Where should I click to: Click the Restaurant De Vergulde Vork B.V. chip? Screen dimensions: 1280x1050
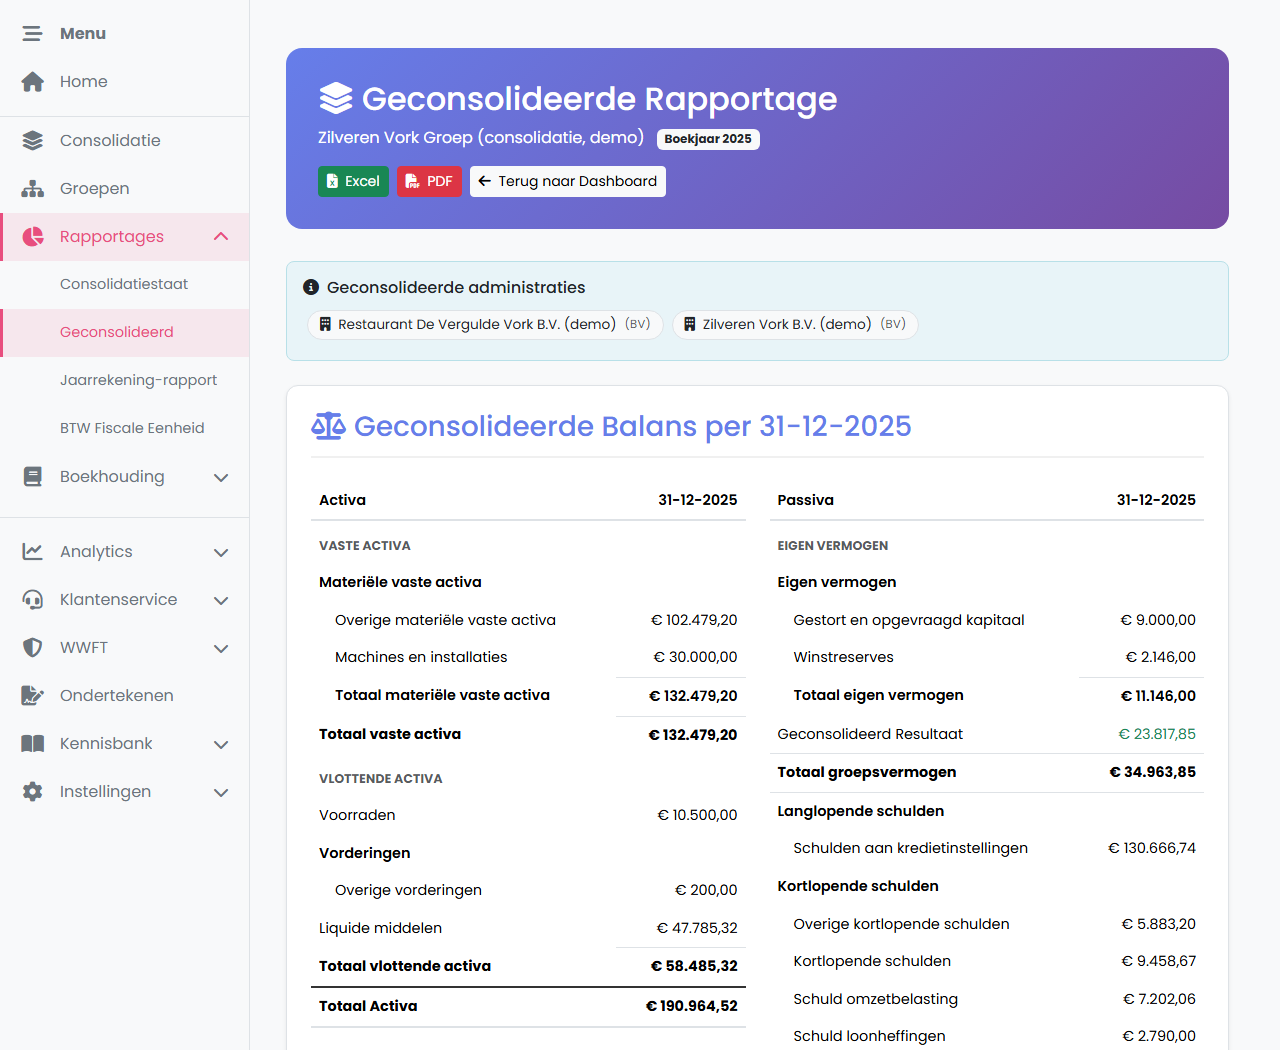[485, 324]
